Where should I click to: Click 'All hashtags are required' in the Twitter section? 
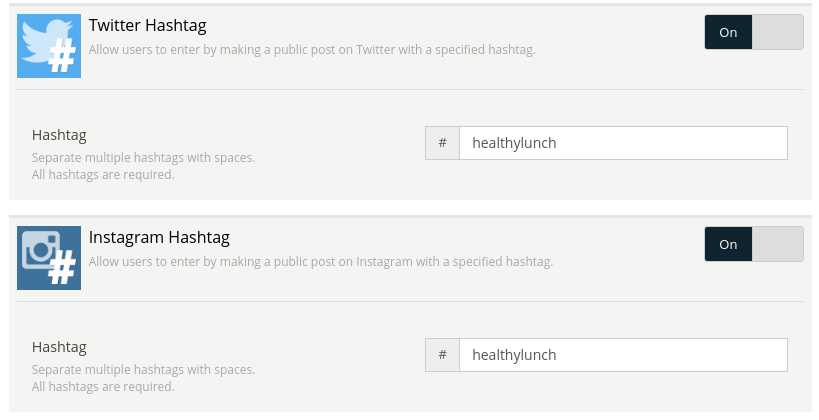103,174
